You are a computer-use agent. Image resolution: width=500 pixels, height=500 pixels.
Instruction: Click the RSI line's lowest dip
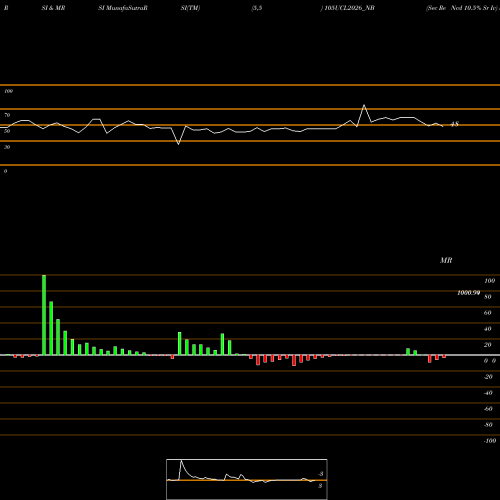point(179,144)
